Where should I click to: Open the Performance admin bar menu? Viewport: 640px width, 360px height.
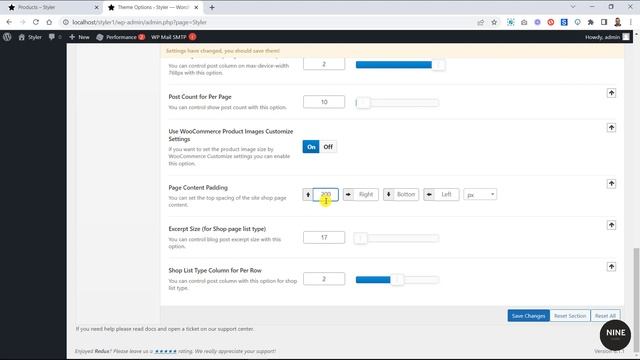pyautogui.click(x=120, y=37)
